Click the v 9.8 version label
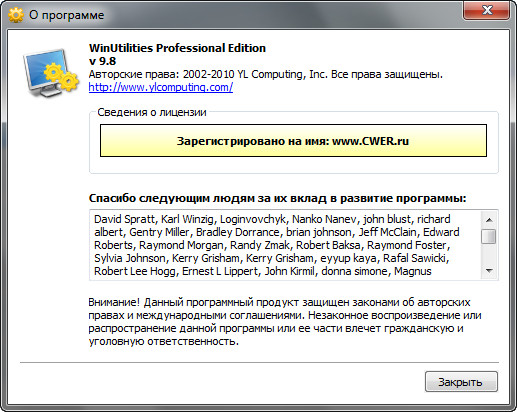 pos(102,61)
